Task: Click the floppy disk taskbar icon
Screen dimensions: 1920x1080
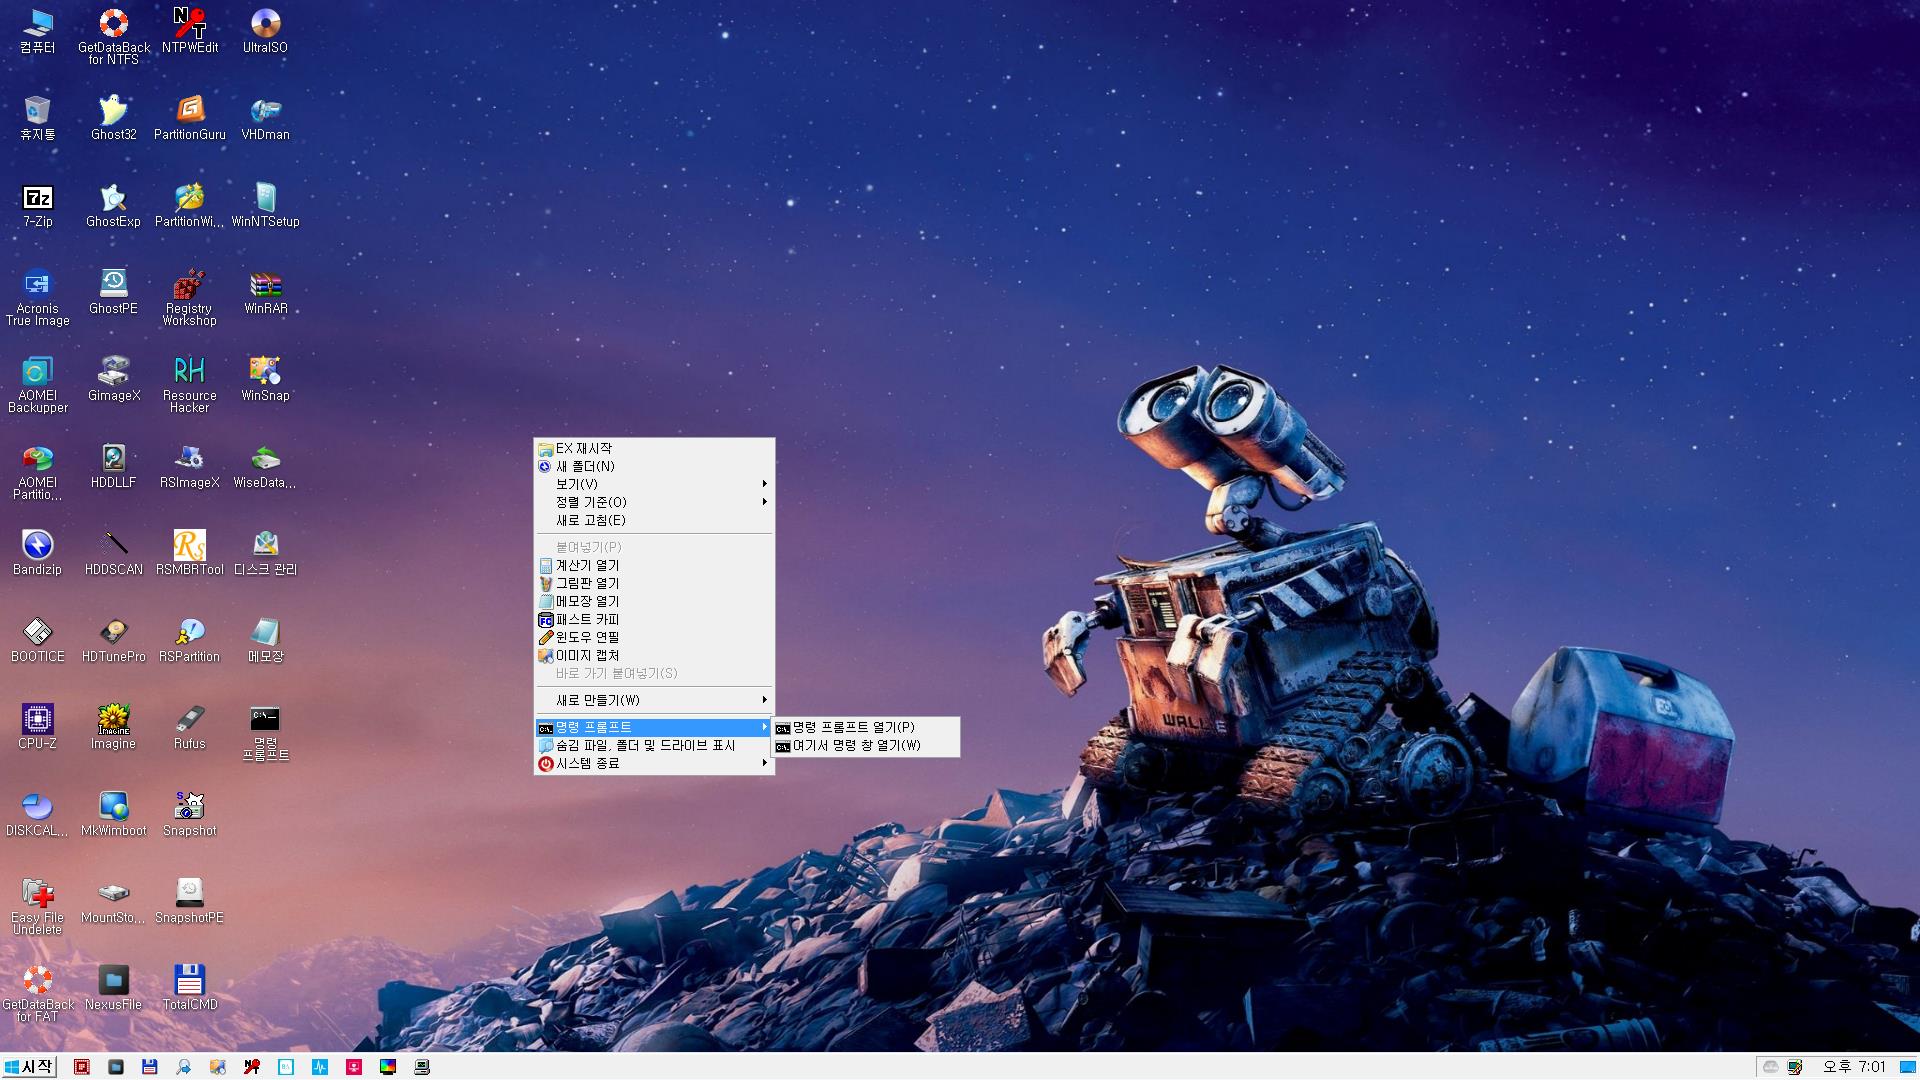Action: coord(150,1067)
